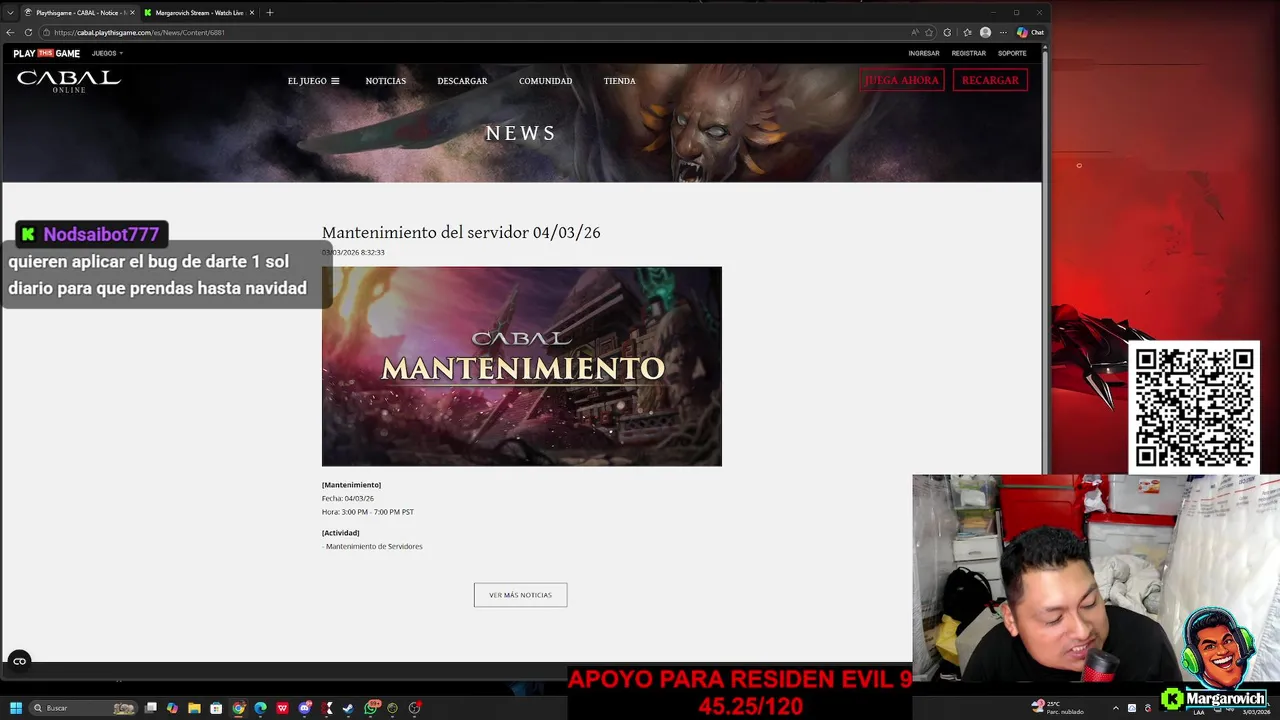
Task: Click the JUEGA AHORA button
Action: pyautogui.click(x=902, y=80)
